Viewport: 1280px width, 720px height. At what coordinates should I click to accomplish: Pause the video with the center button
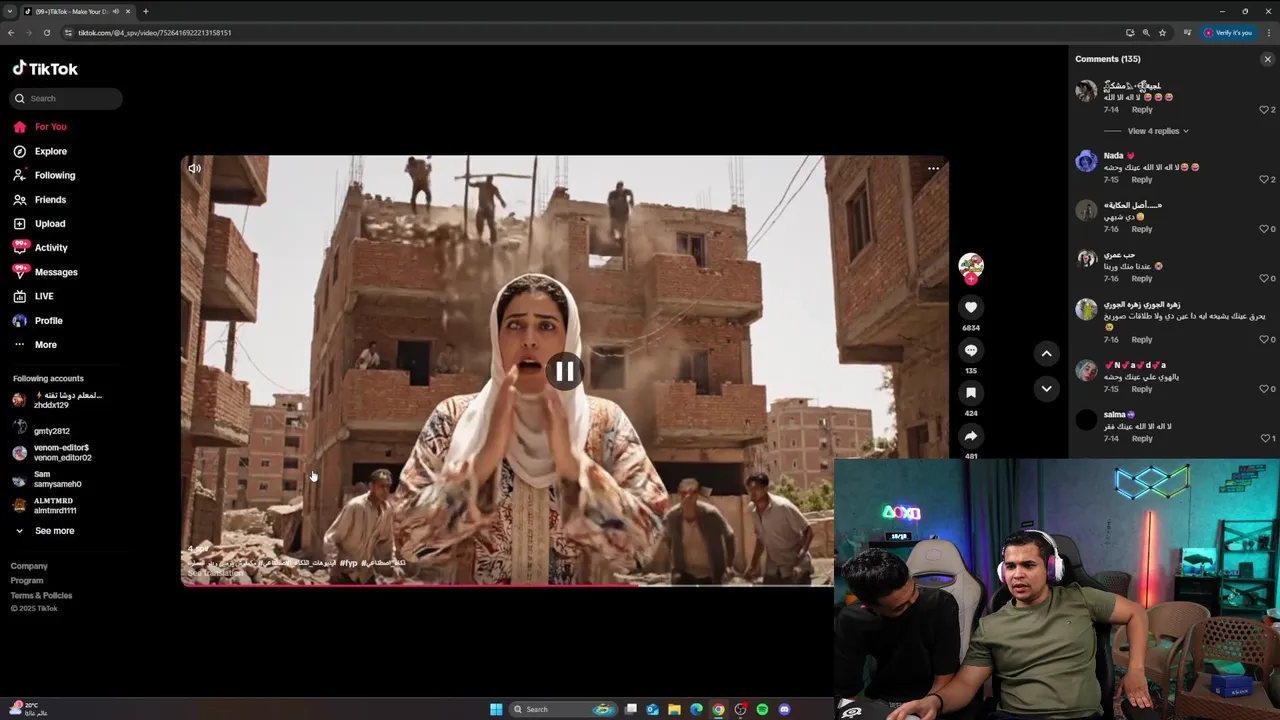click(565, 371)
